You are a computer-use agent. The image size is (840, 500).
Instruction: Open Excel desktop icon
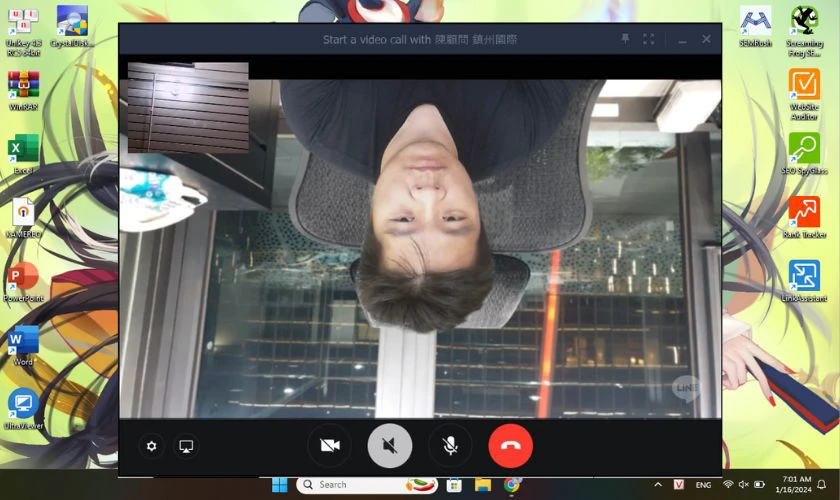23,154
